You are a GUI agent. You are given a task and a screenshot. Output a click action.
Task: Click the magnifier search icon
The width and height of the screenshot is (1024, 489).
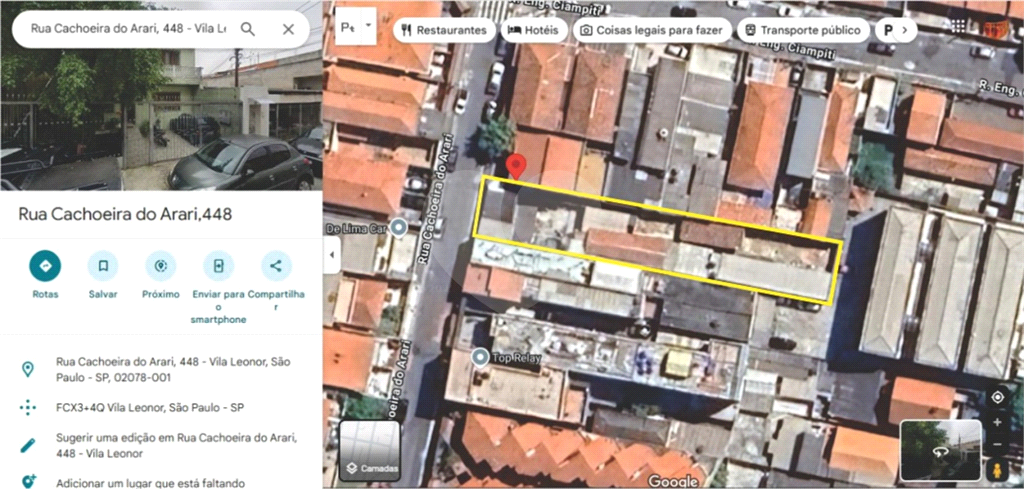click(248, 29)
